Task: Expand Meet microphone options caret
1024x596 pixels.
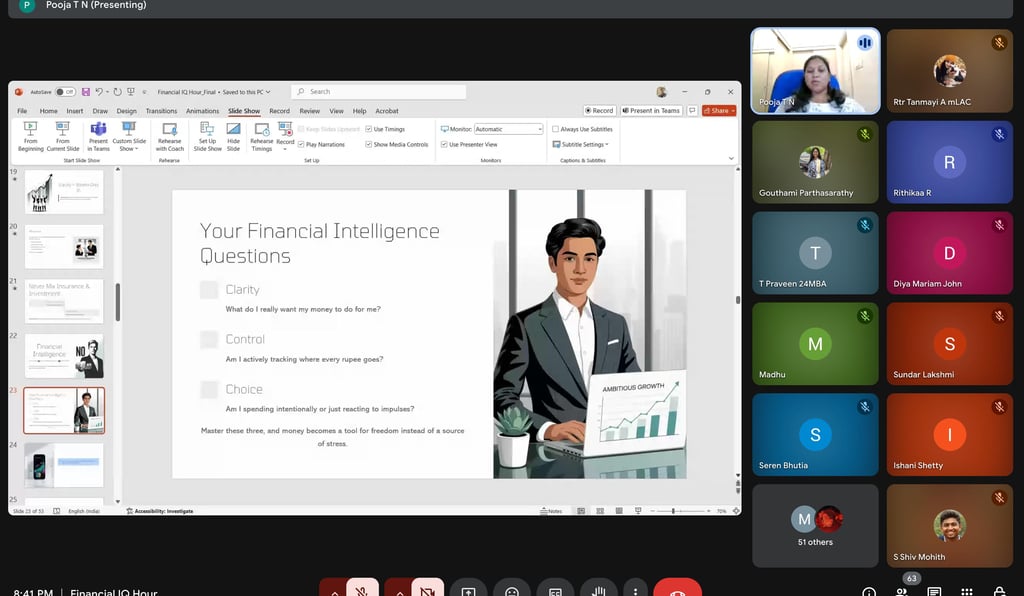Action: pos(334,591)
